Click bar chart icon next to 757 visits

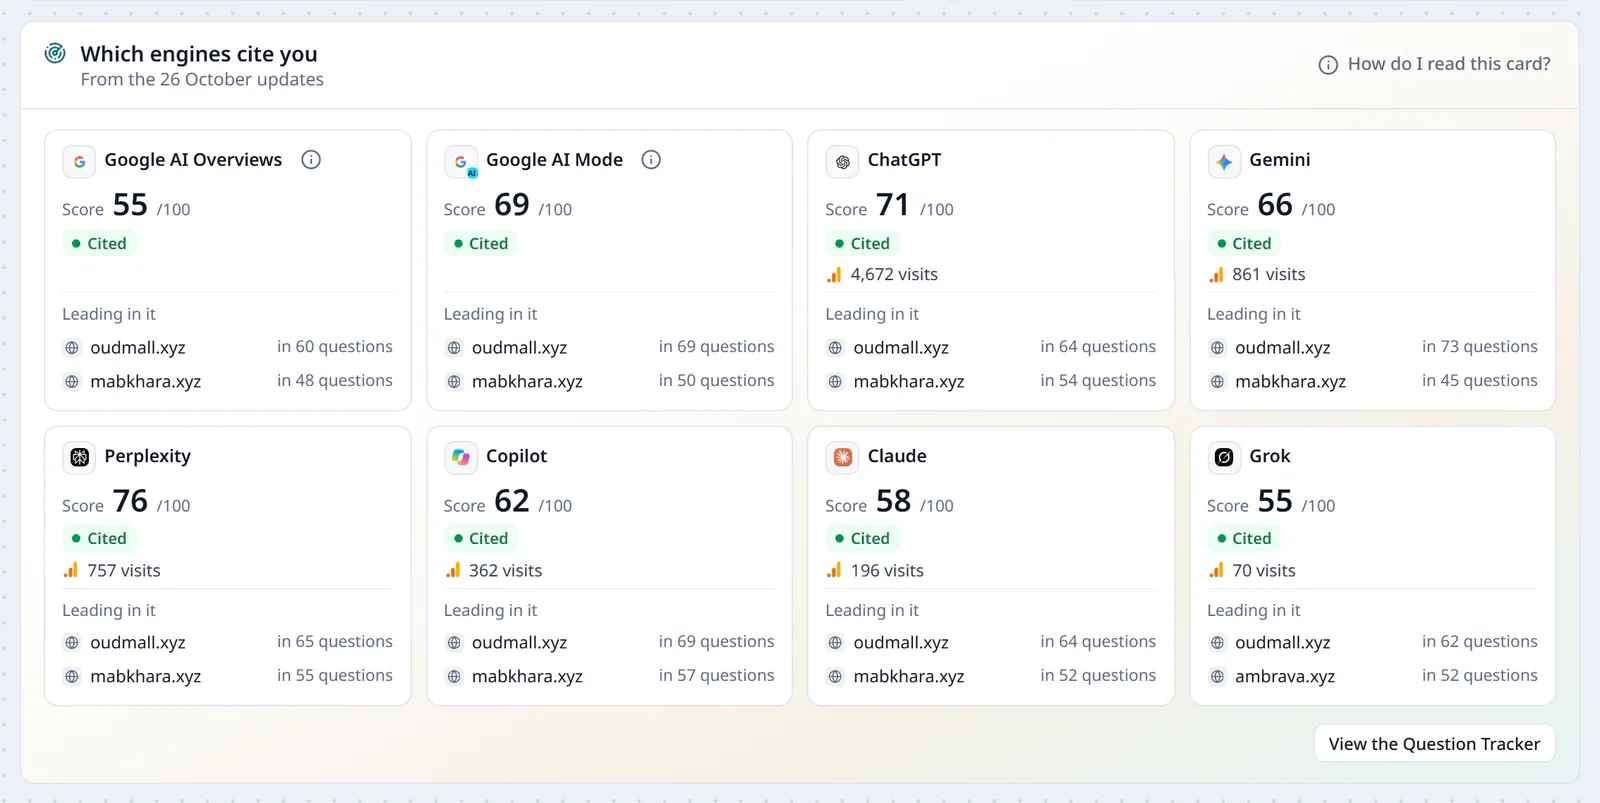click(x=71, y=570)
